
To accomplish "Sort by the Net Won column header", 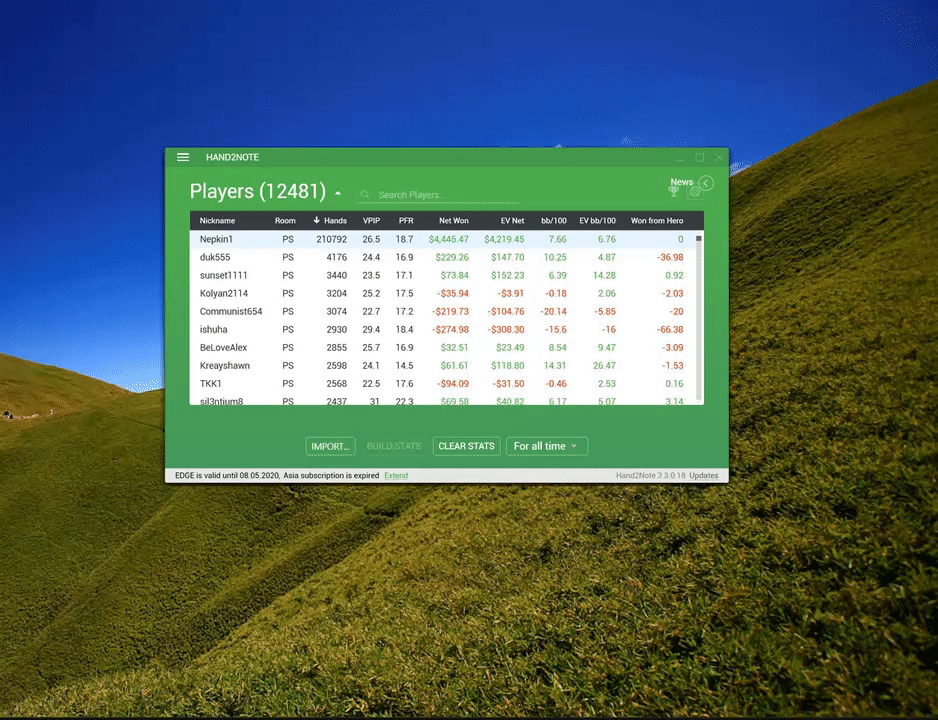I will click(453, 221).
